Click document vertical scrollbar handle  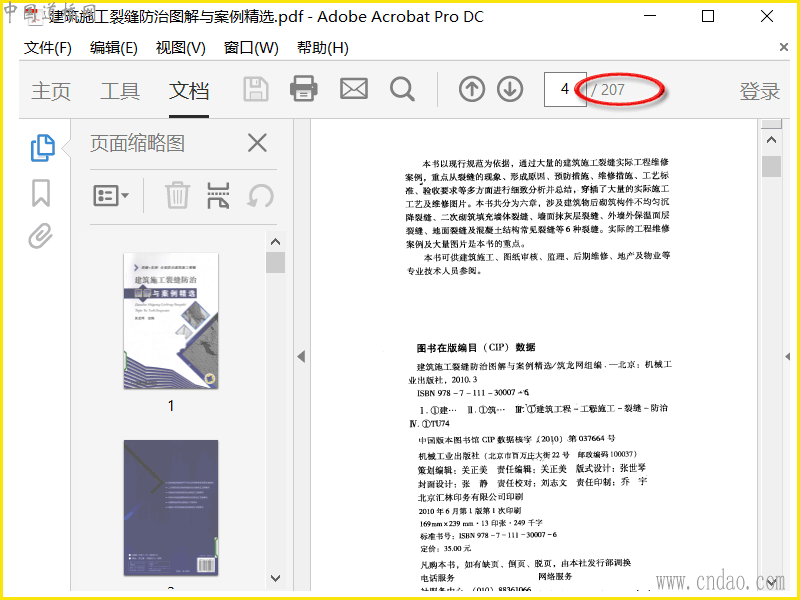[x=771, y=166]
